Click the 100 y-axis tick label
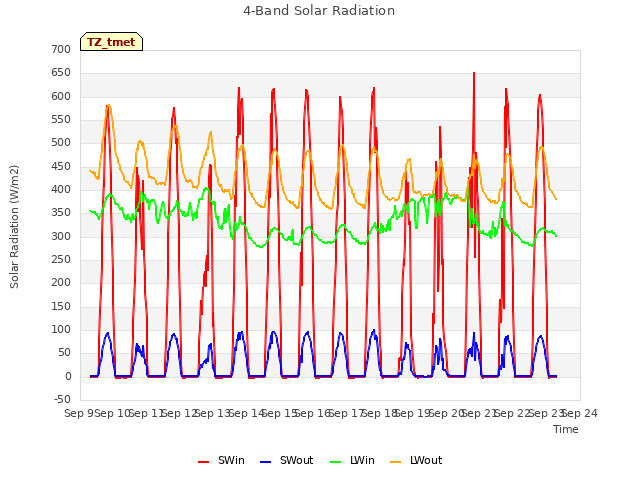This screenshot has width=640, height=480. coord(61,329)
